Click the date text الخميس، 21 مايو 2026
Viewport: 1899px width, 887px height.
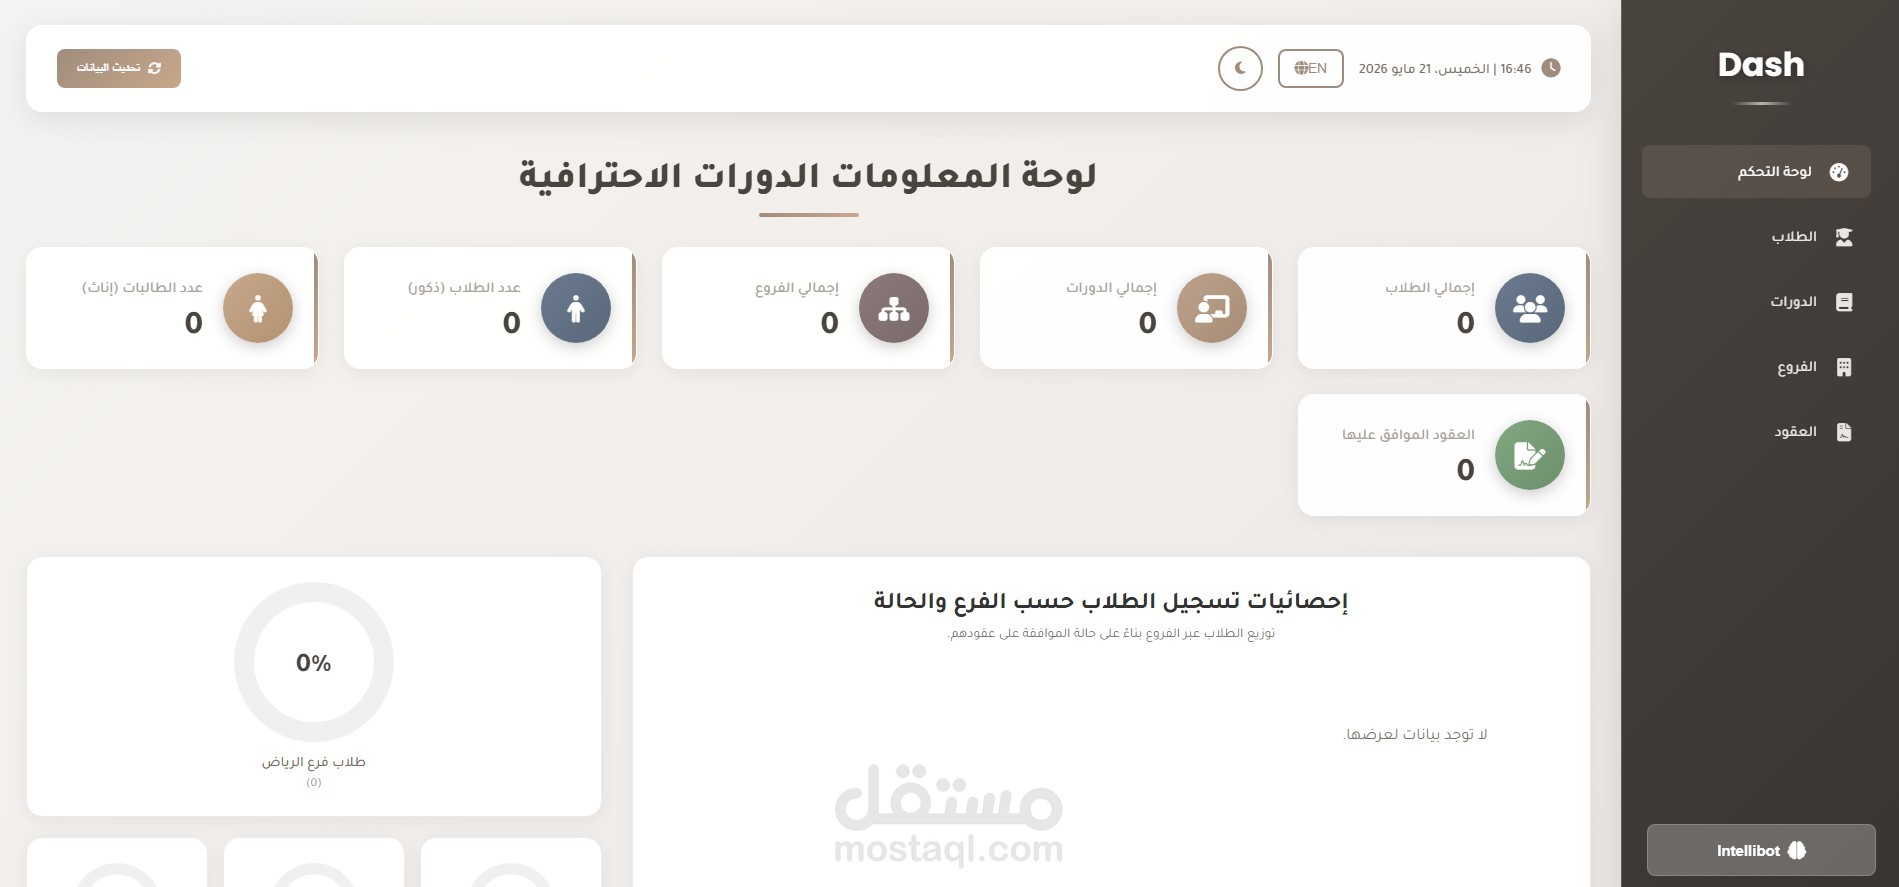pos(1424,69)
